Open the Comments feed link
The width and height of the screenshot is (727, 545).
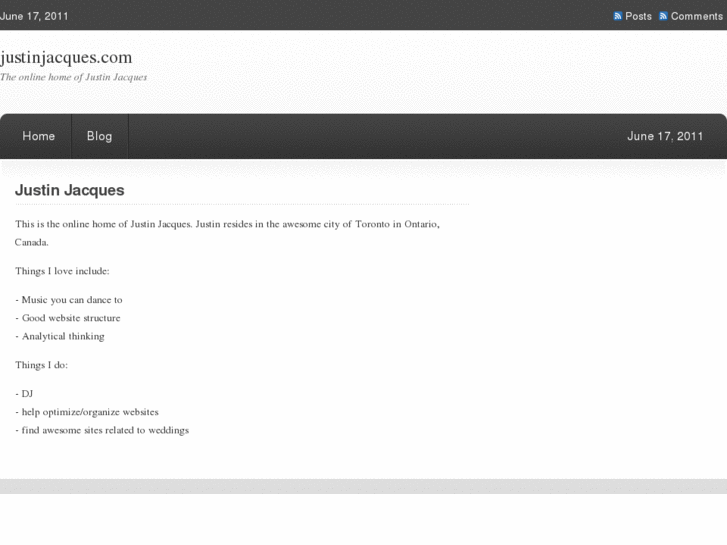[x=696, y=16]
